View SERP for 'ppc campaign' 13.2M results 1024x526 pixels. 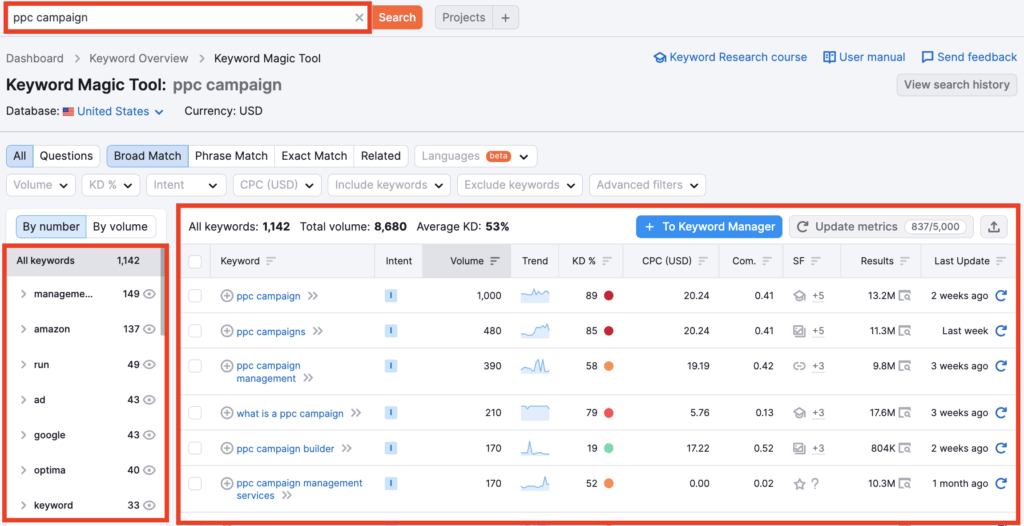pos(904,296)
